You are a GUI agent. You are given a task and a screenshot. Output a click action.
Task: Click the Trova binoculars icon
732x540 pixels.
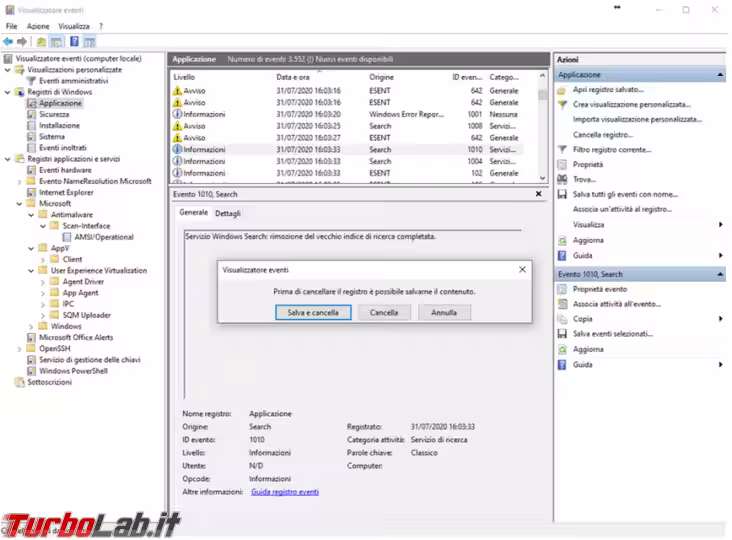coord(562,179)
